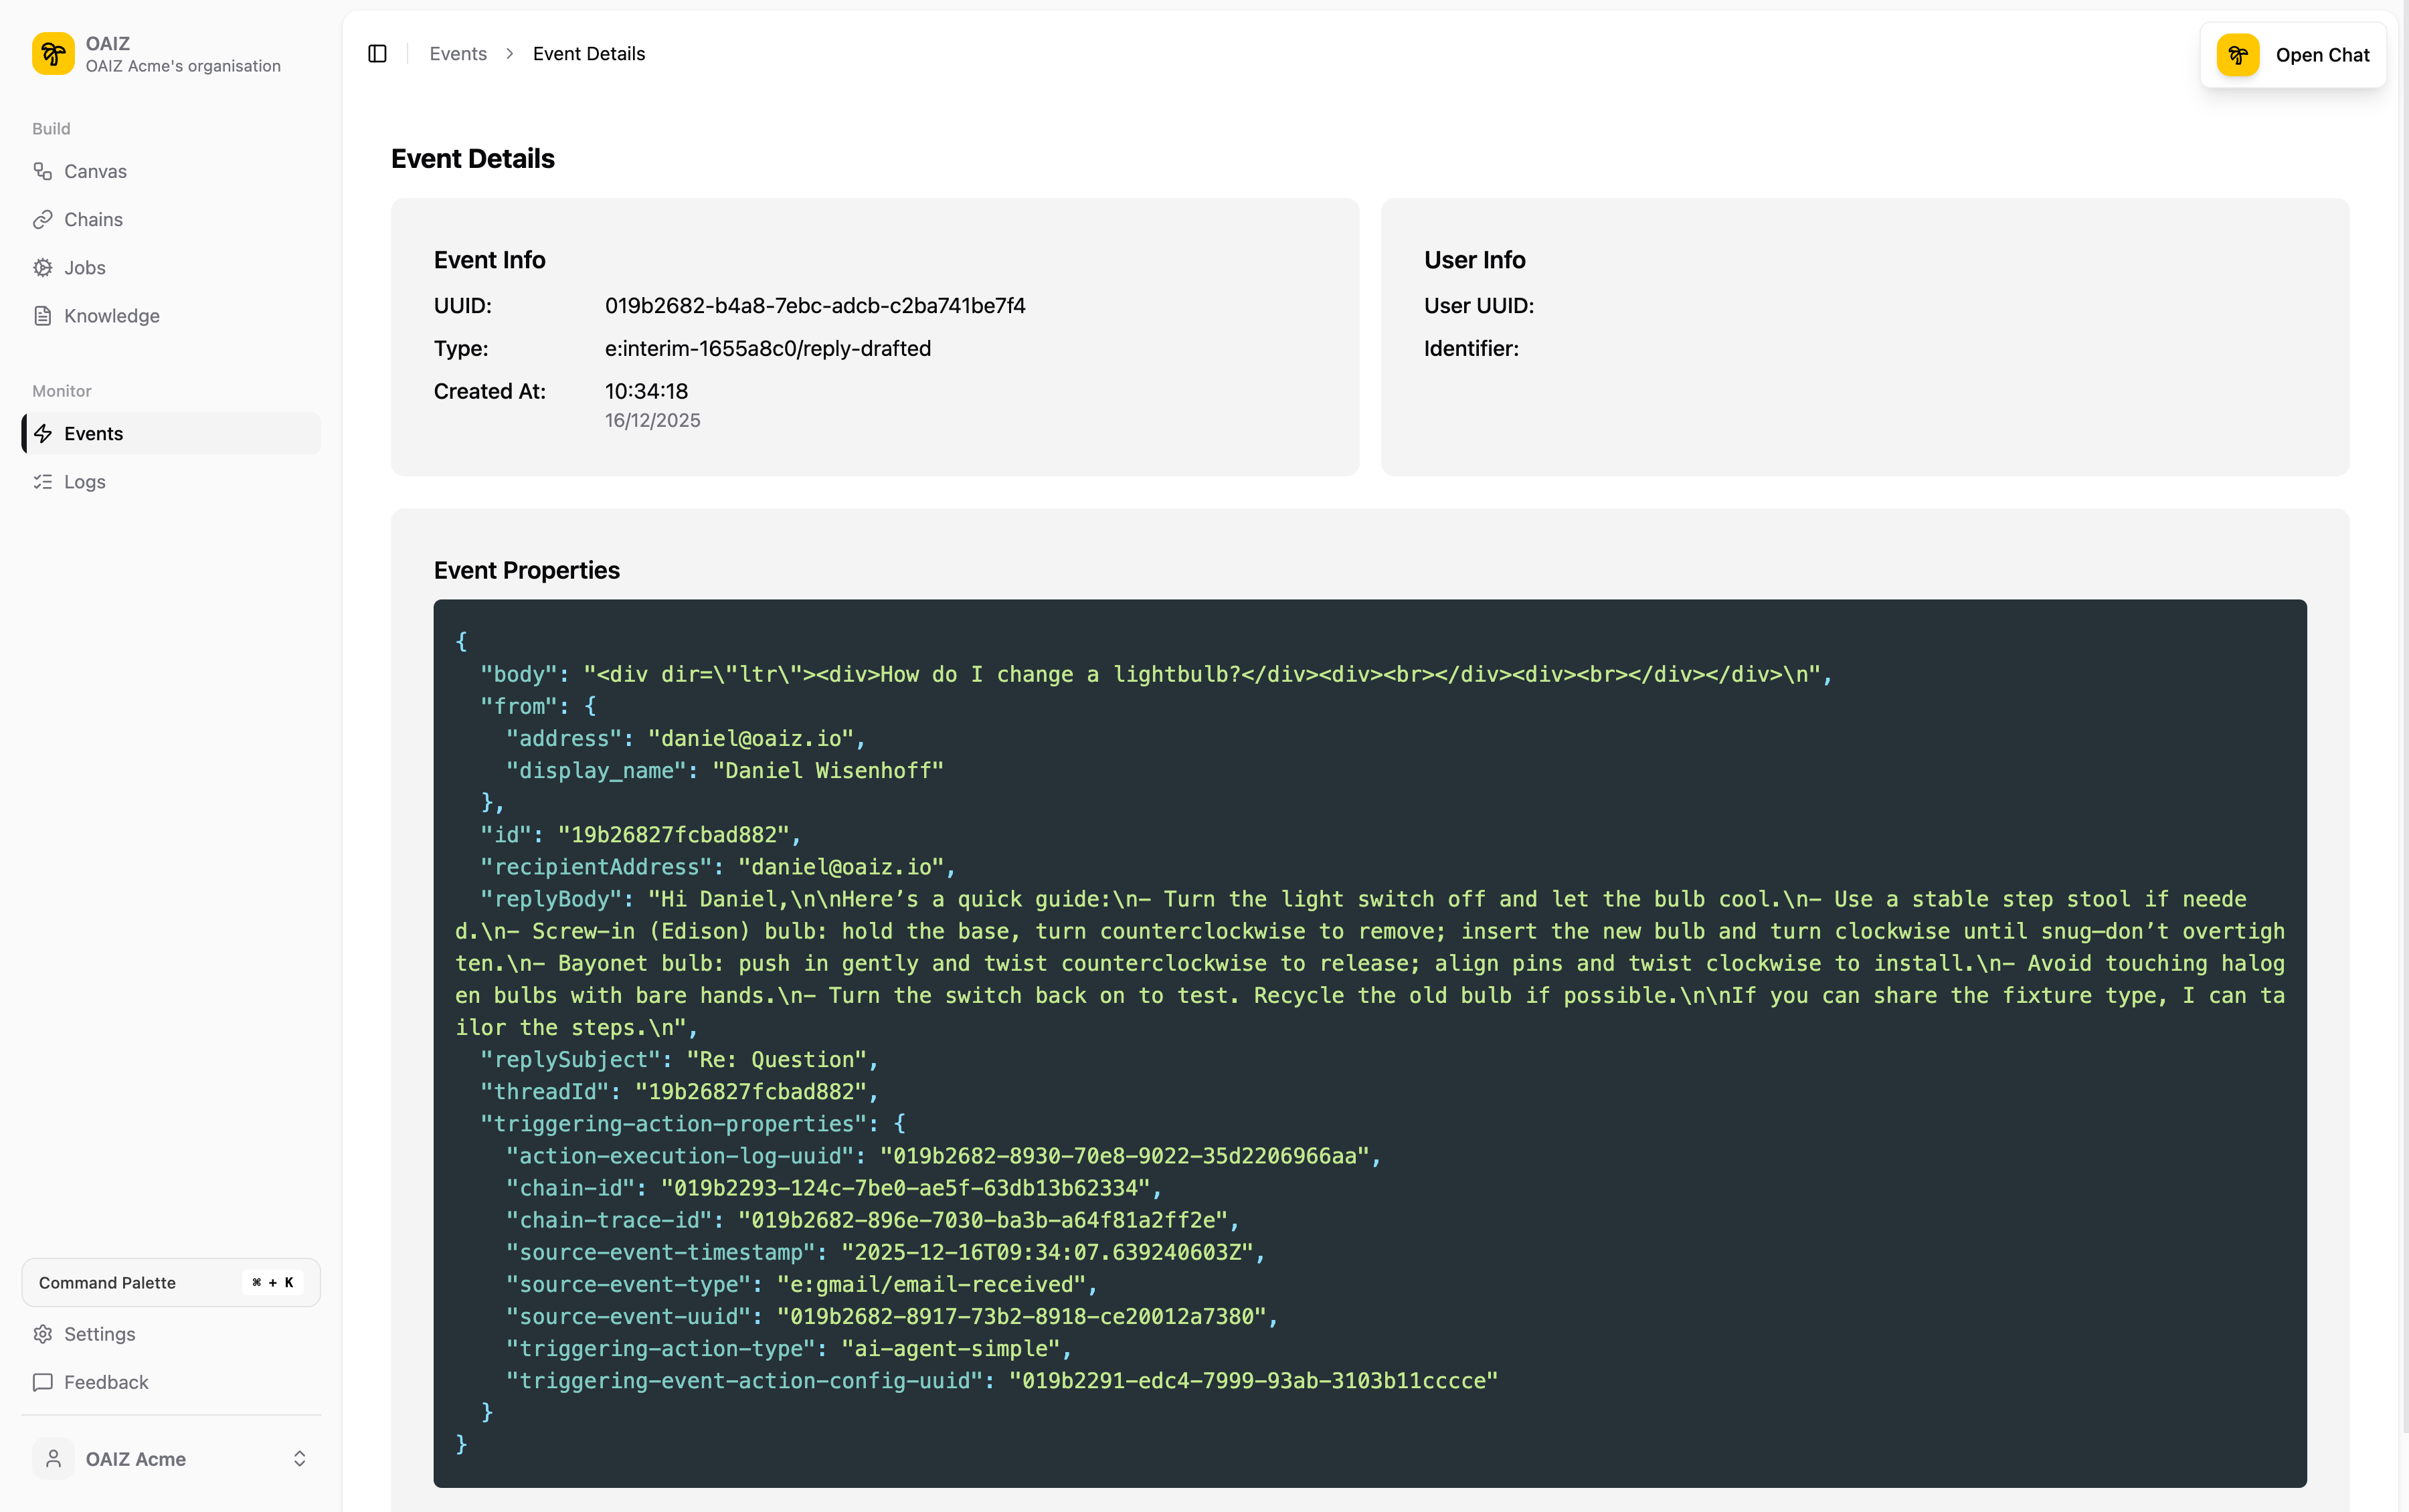Open Chains from the Build section
This screenshot has height=1512, width=2409.
click(x=93, y=219)
